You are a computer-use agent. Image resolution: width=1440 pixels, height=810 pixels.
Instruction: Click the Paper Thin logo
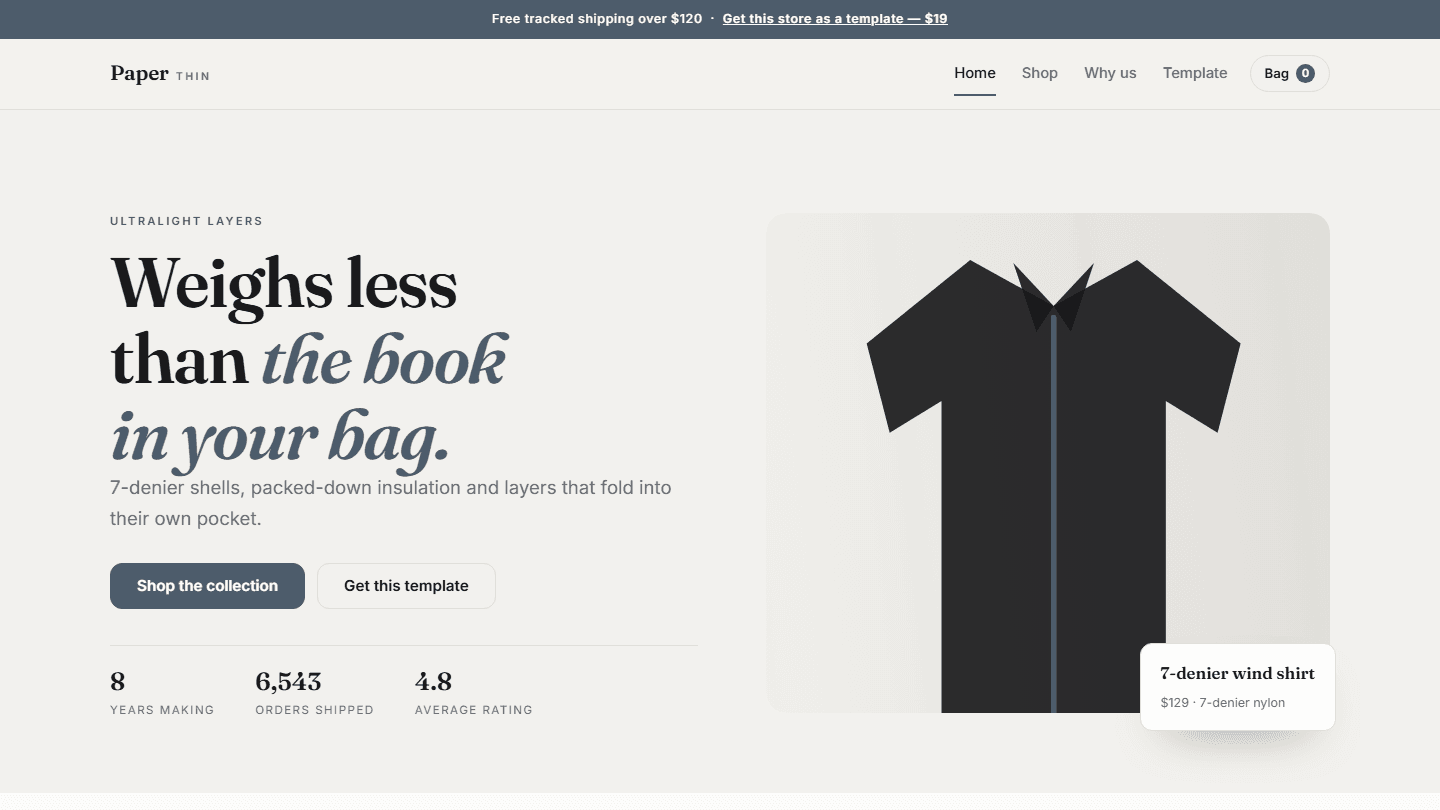tap(160, 73)
